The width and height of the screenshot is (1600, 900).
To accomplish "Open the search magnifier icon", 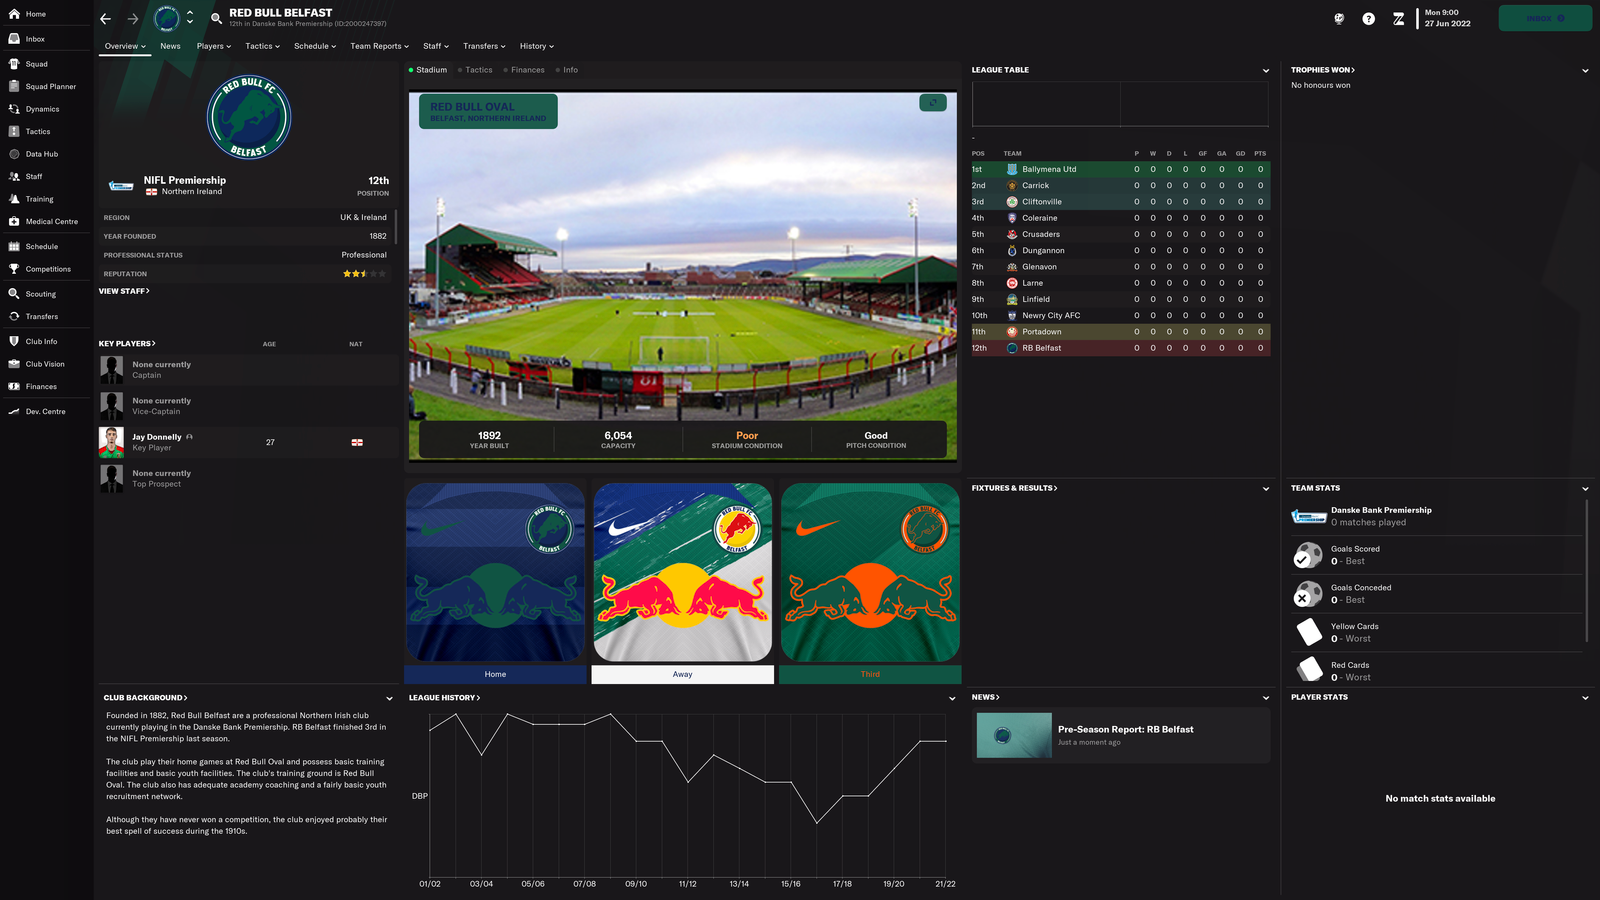I will (x=217, y=19).
